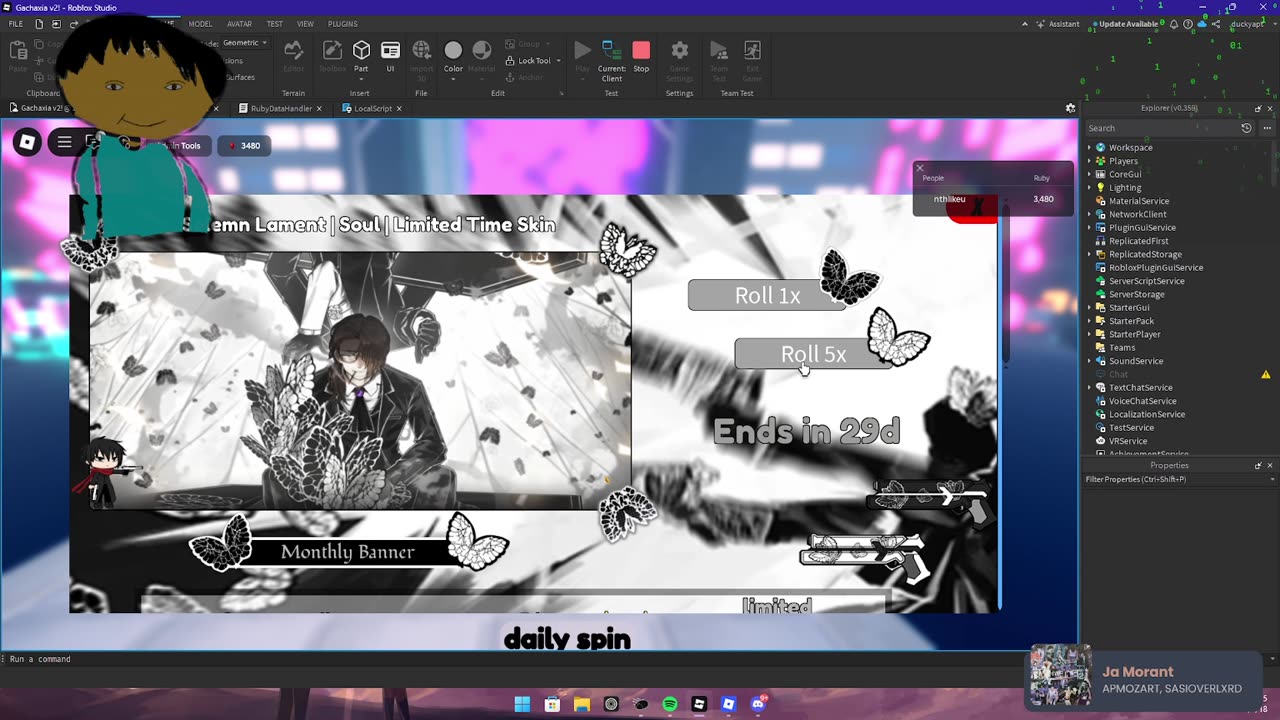Select Teams in Explorer
The image size is (1280, 720).
tap(1121, 348)
